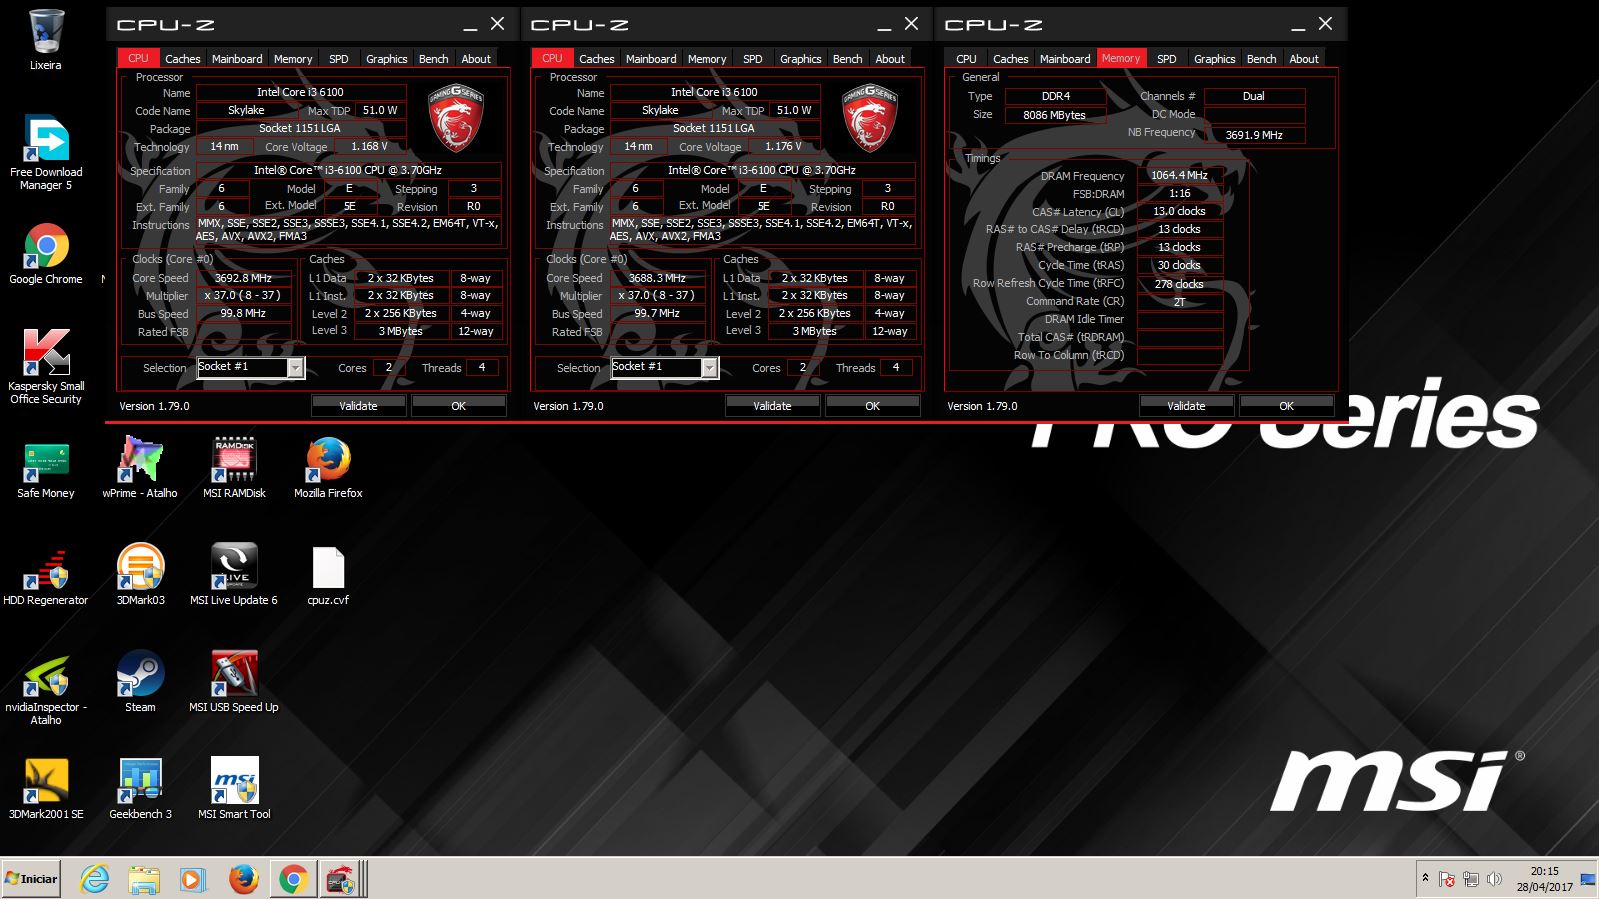The image size is (1599, 899).
Task: Click memory Size value 8086 MBytes
Action: (x=1054, y=115)
